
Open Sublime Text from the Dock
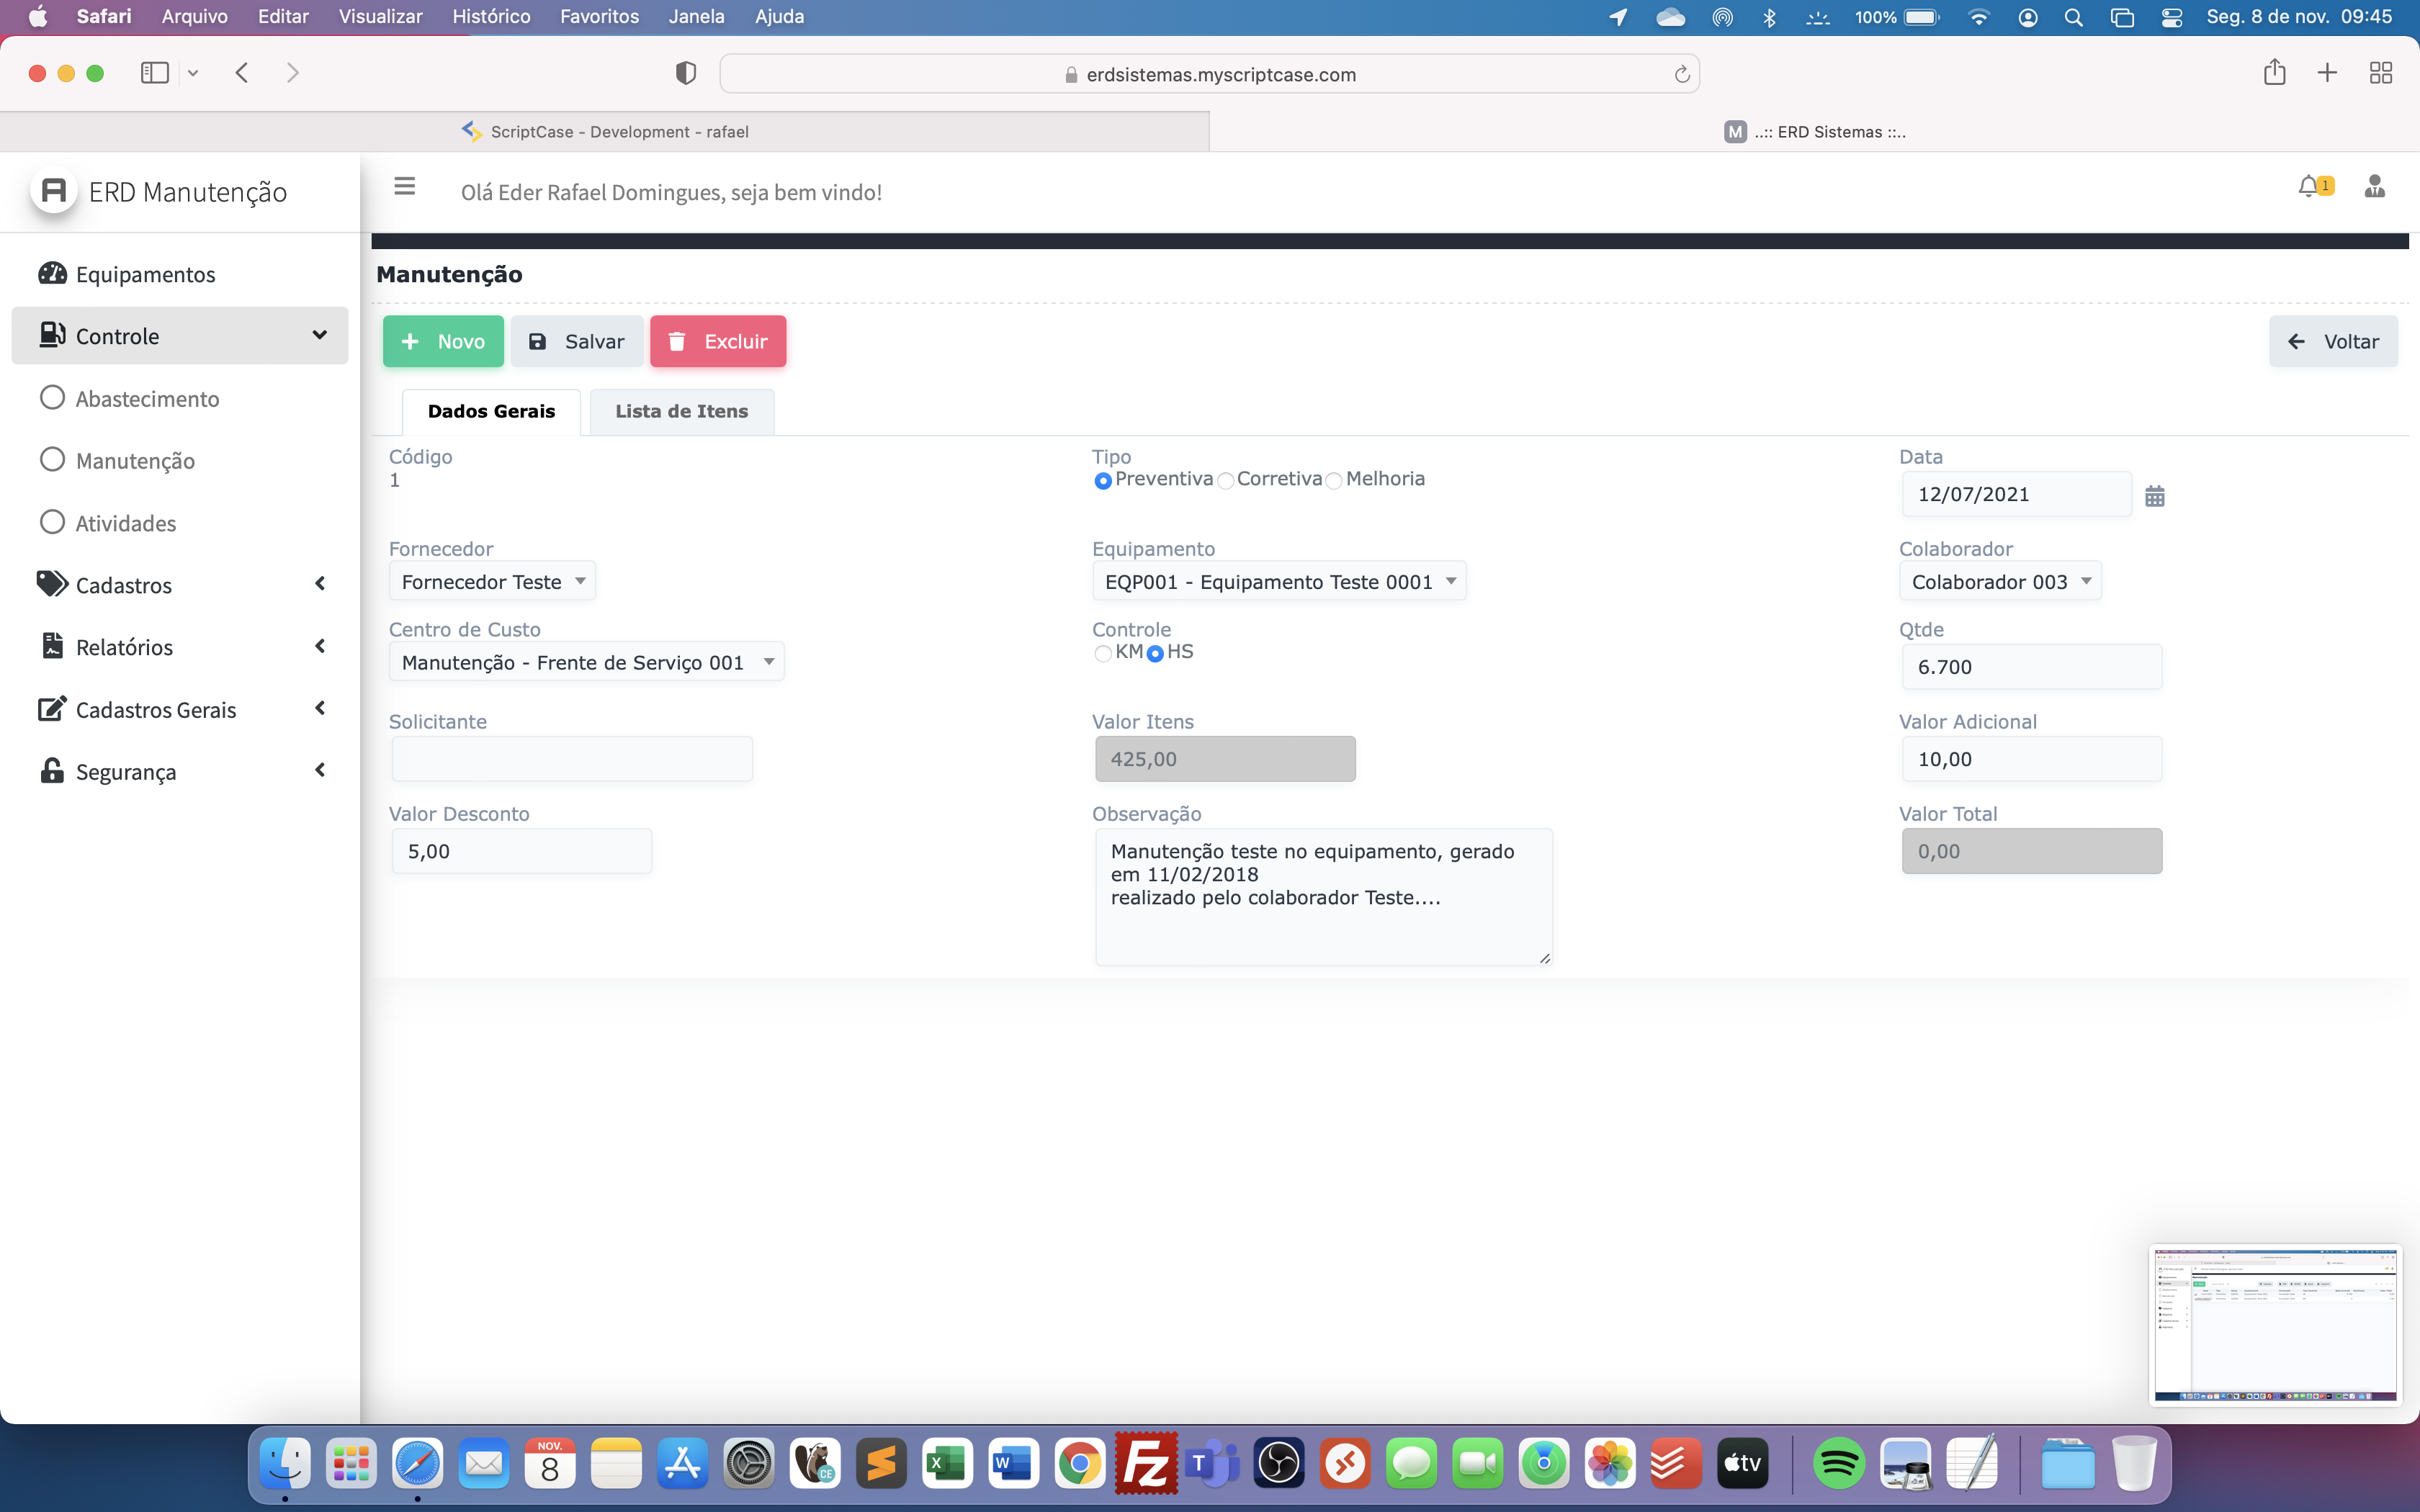(x=881, y=1464)
